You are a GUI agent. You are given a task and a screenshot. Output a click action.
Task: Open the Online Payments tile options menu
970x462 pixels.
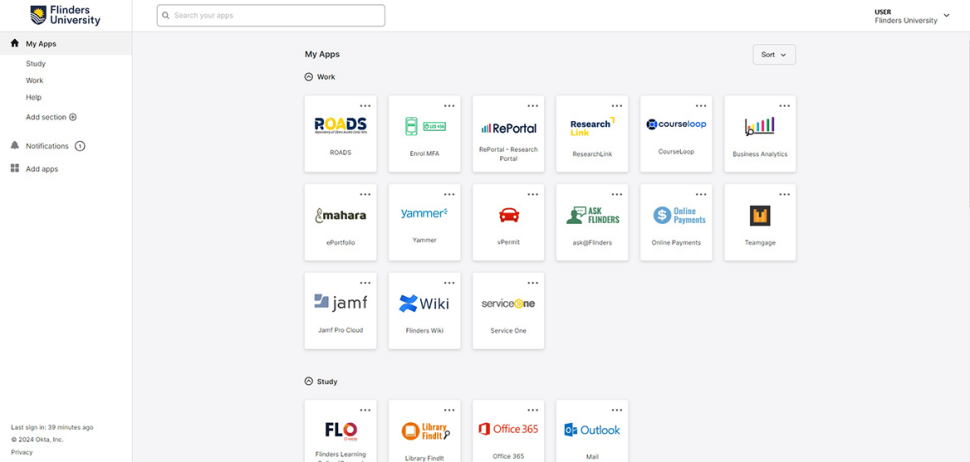pyautogui.click(x=701, y=194)
